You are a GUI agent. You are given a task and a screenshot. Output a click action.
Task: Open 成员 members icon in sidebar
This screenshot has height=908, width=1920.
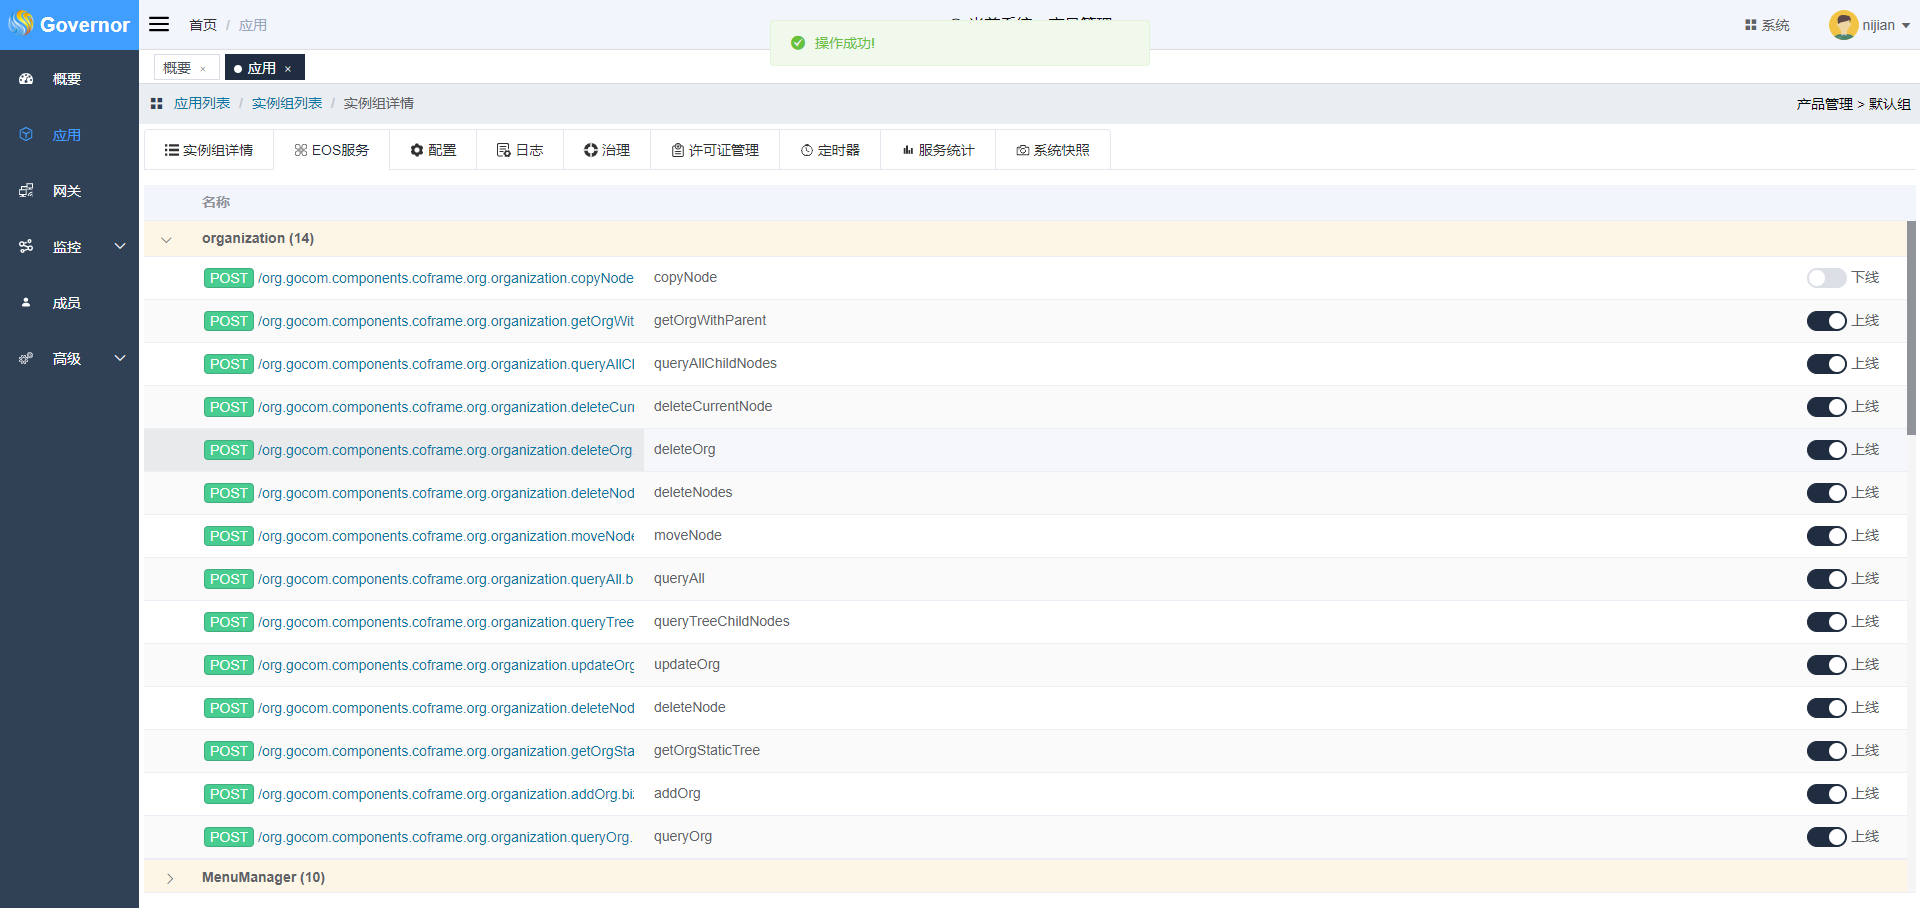tap(26, 302)
